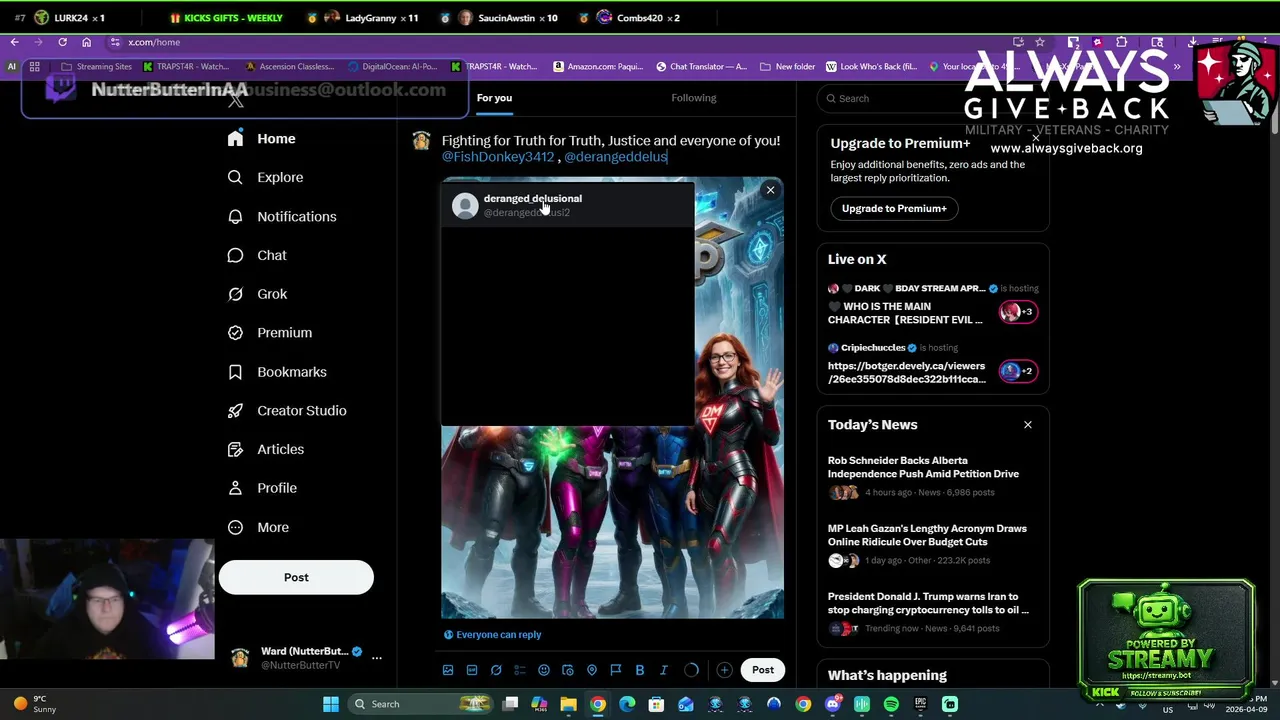Screen dimensions: 1280x720
Task: Switch to the Following tab
Action: (x=694, y=98)
